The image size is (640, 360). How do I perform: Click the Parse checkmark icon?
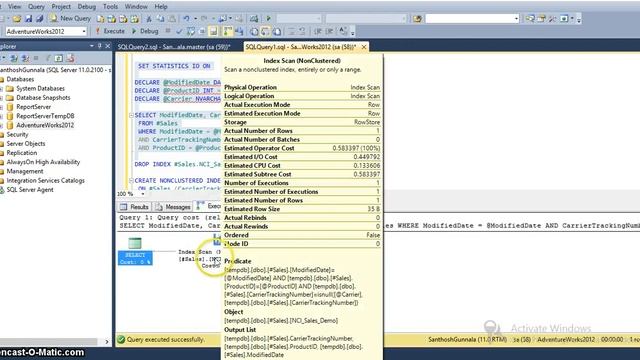point(179,31)
